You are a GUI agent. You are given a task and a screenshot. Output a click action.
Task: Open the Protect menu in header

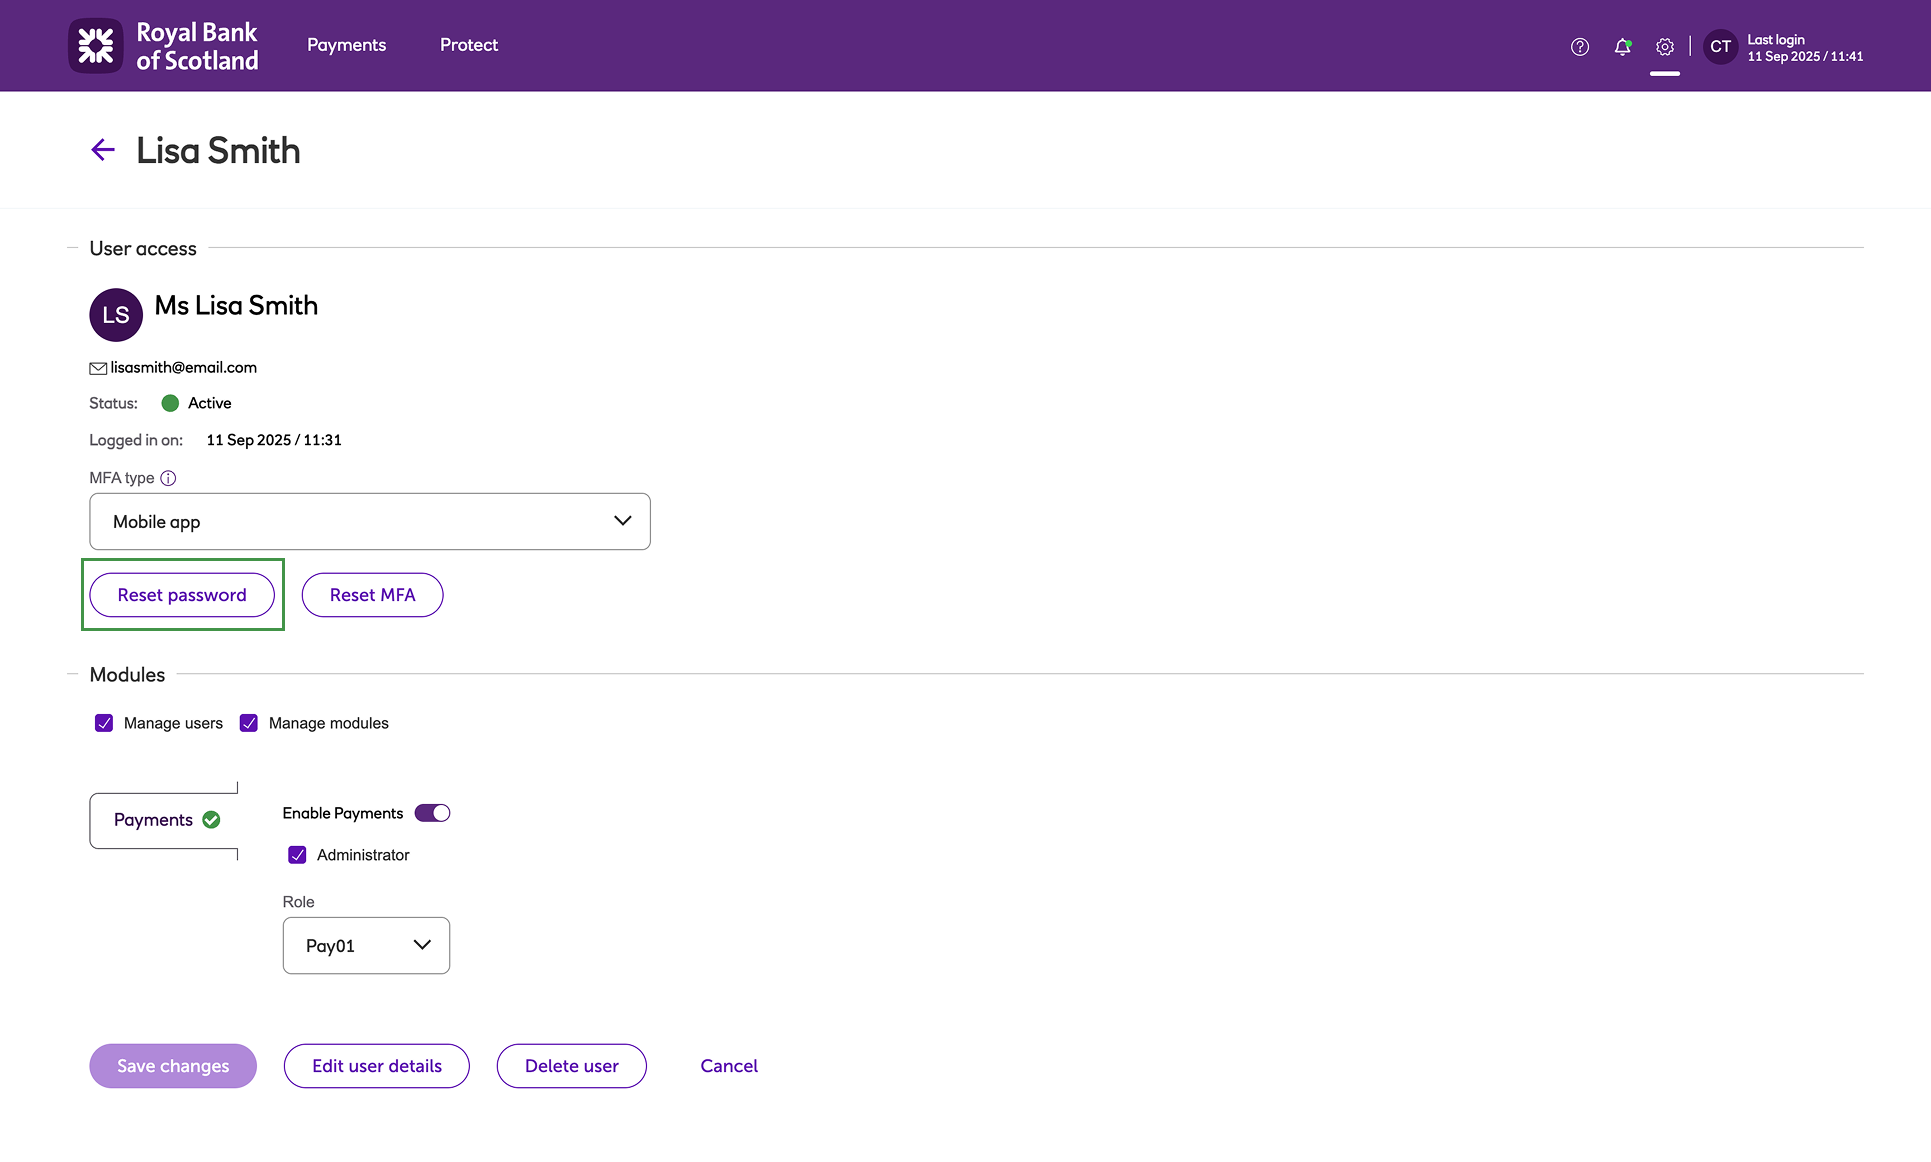point(468,45)
